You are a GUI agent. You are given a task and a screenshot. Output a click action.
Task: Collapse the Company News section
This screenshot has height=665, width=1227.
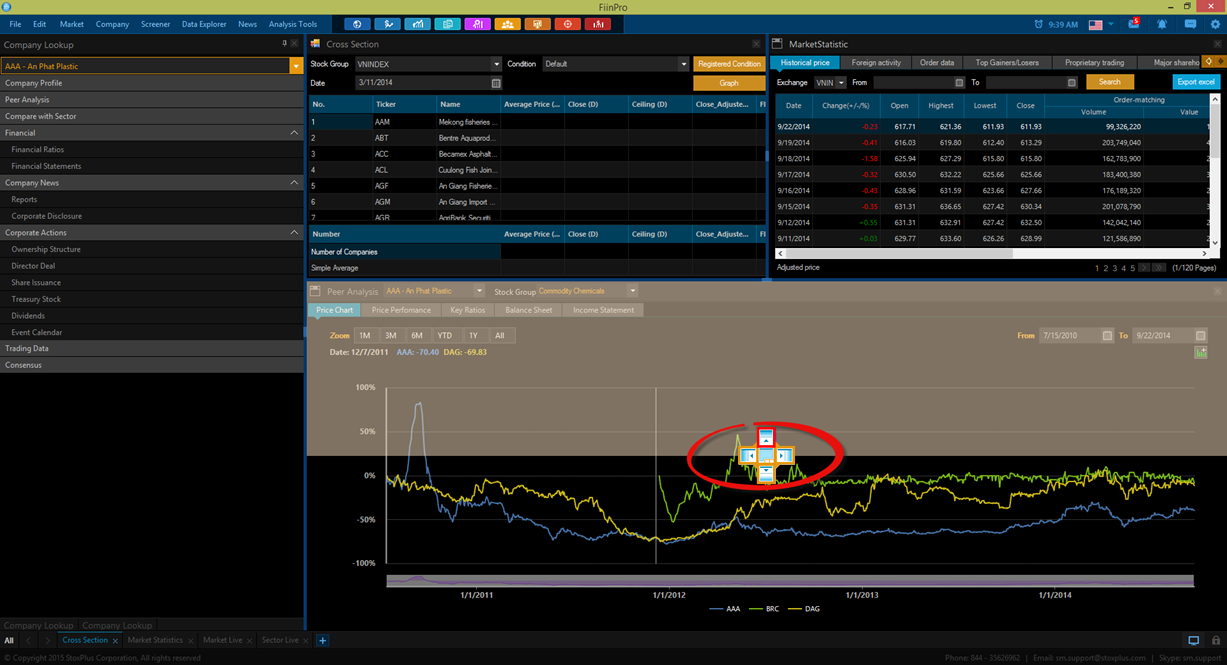[294, 183]
